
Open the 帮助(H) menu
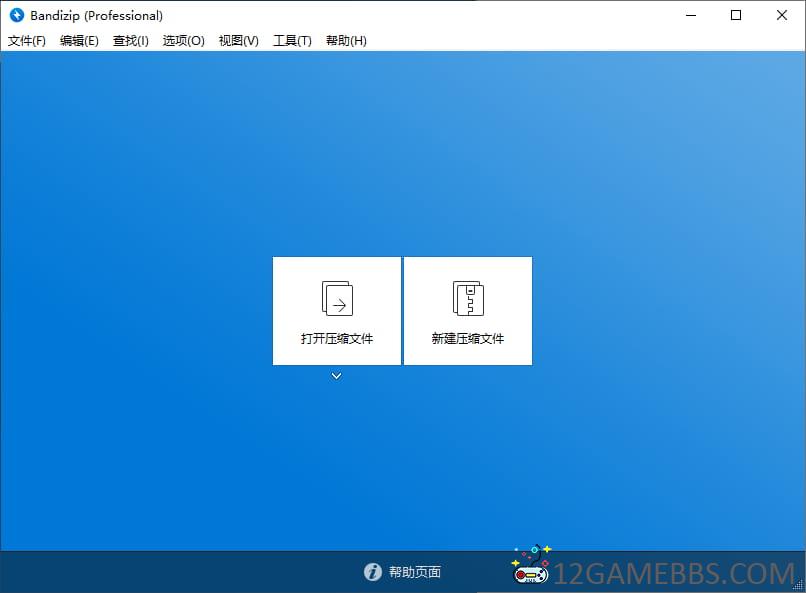tap(346, 41)
